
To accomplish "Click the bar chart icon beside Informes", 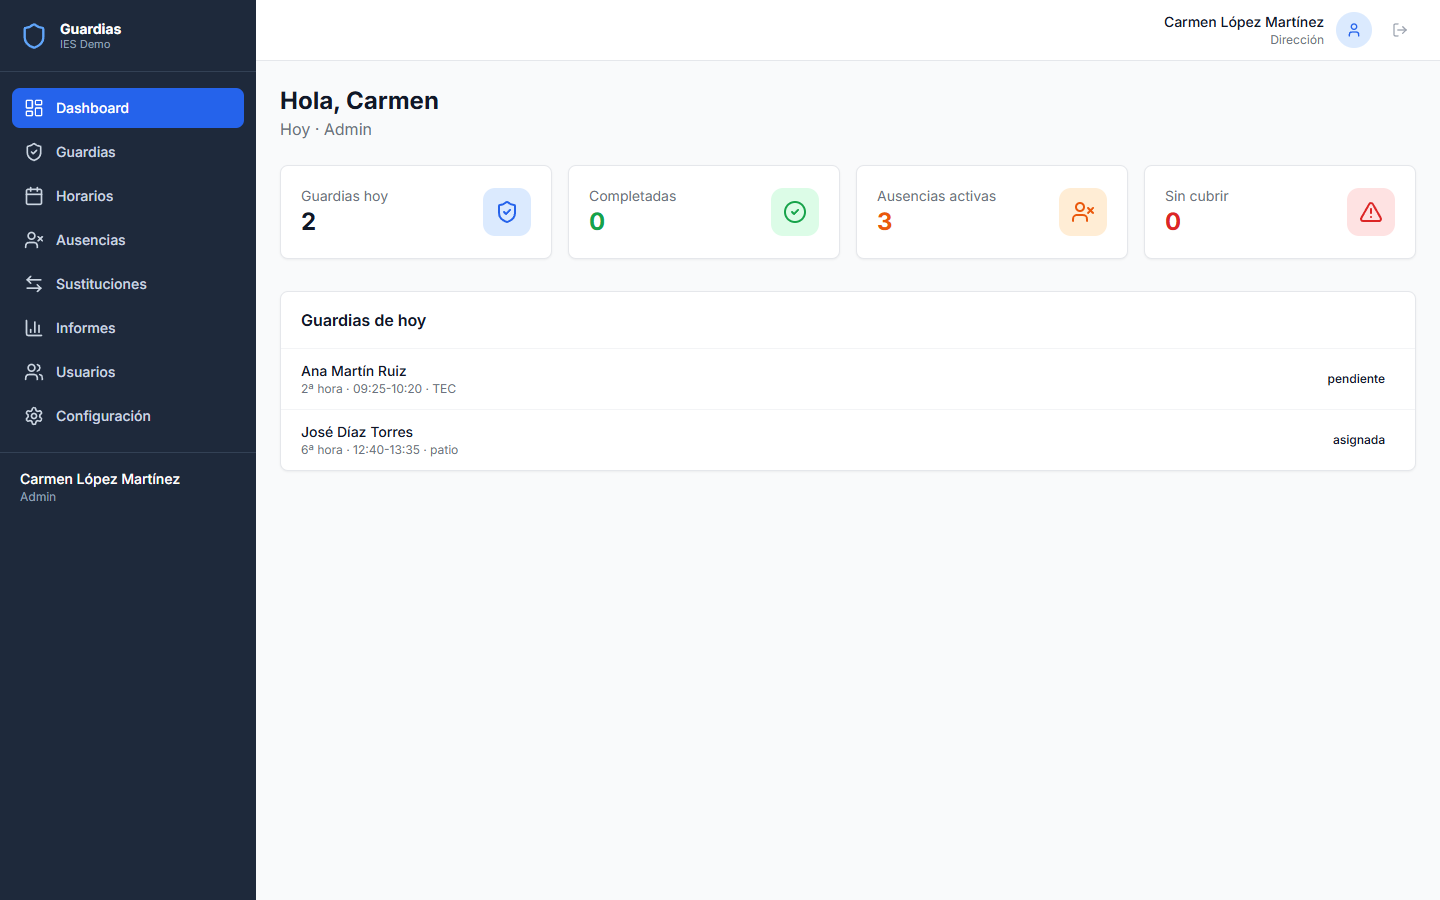I will point(34,328).
